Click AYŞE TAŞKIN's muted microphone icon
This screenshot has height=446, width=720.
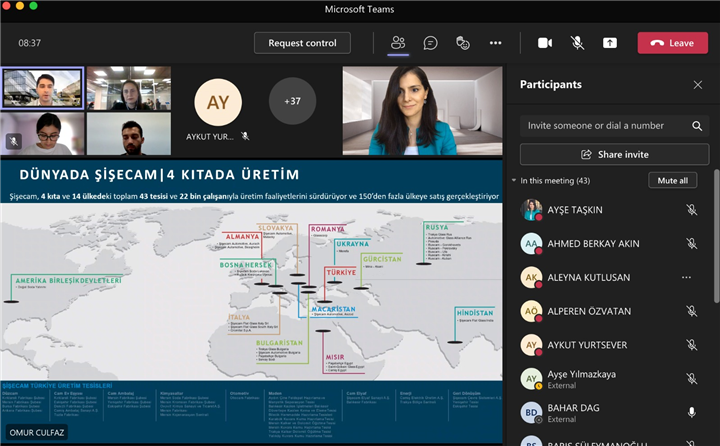coord(692,210)
